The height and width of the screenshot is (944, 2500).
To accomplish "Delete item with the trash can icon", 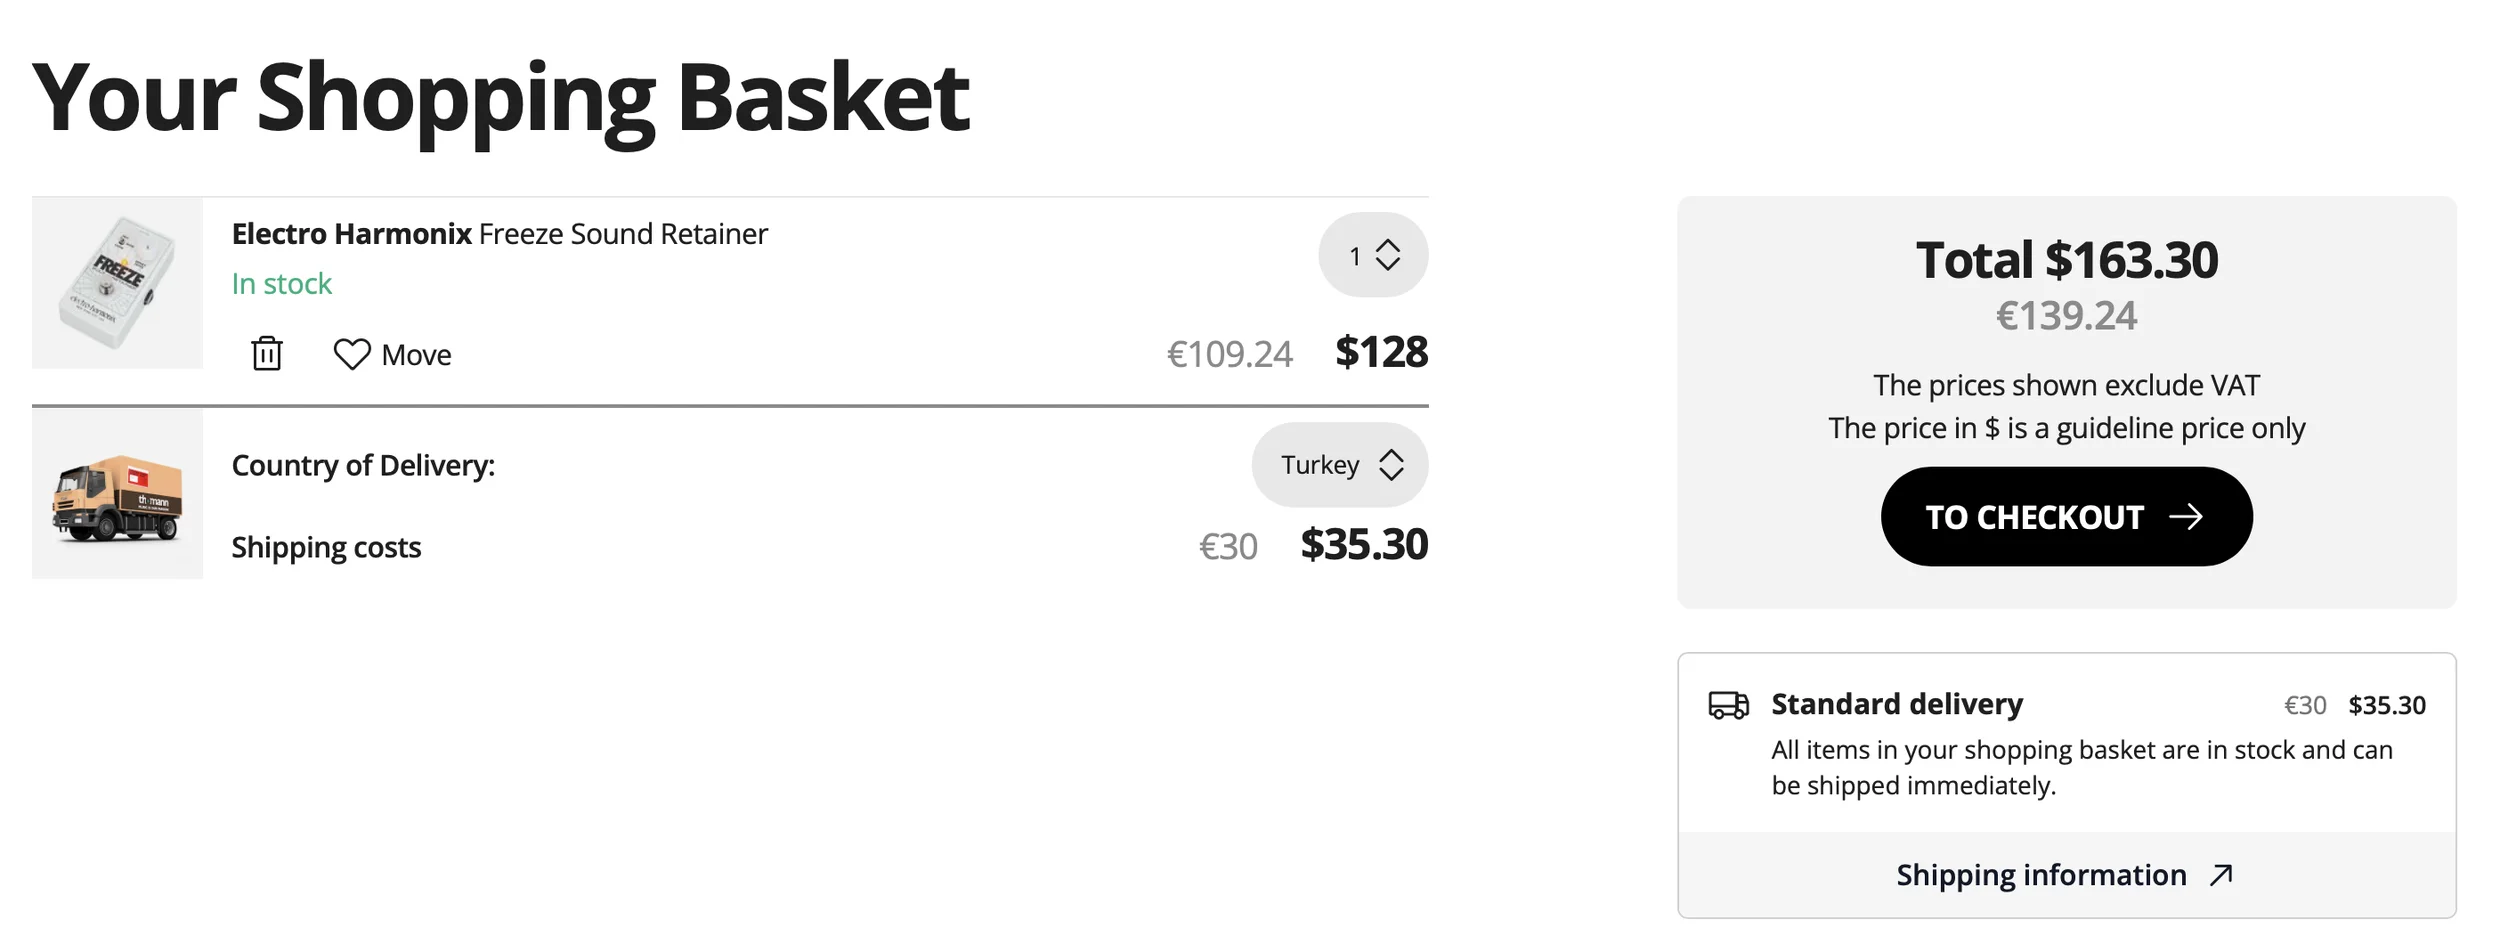I will pyautogui.click(x=267, y=353).
